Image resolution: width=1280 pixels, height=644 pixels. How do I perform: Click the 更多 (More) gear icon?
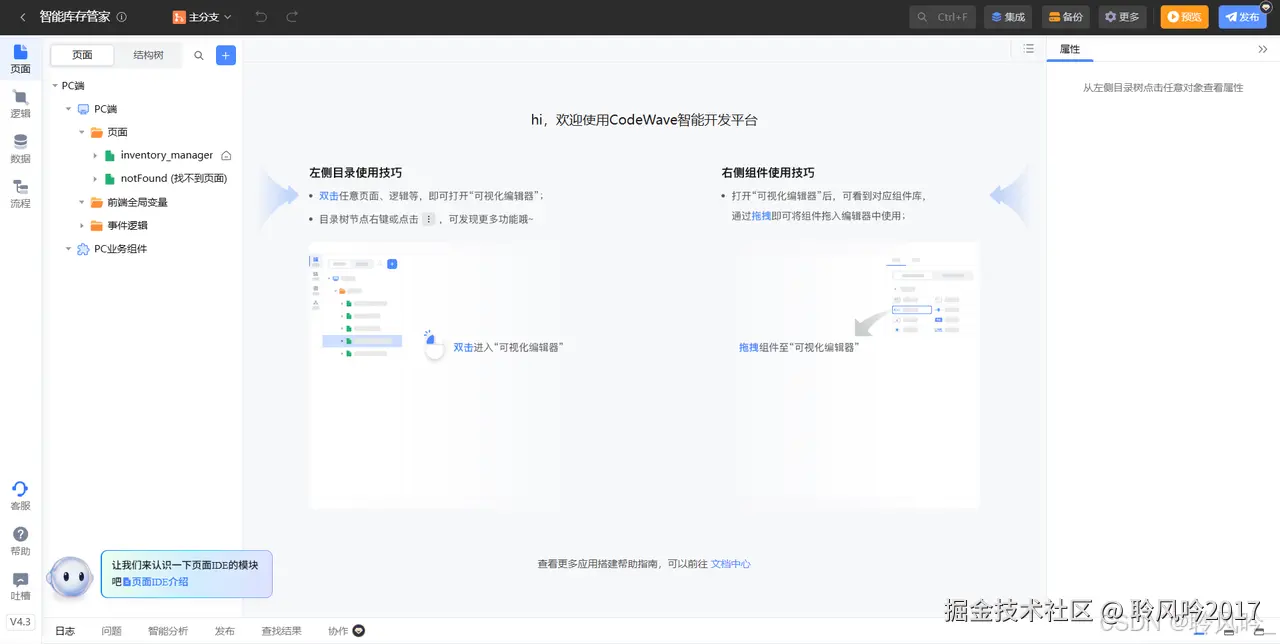(x=1122, y=17)
